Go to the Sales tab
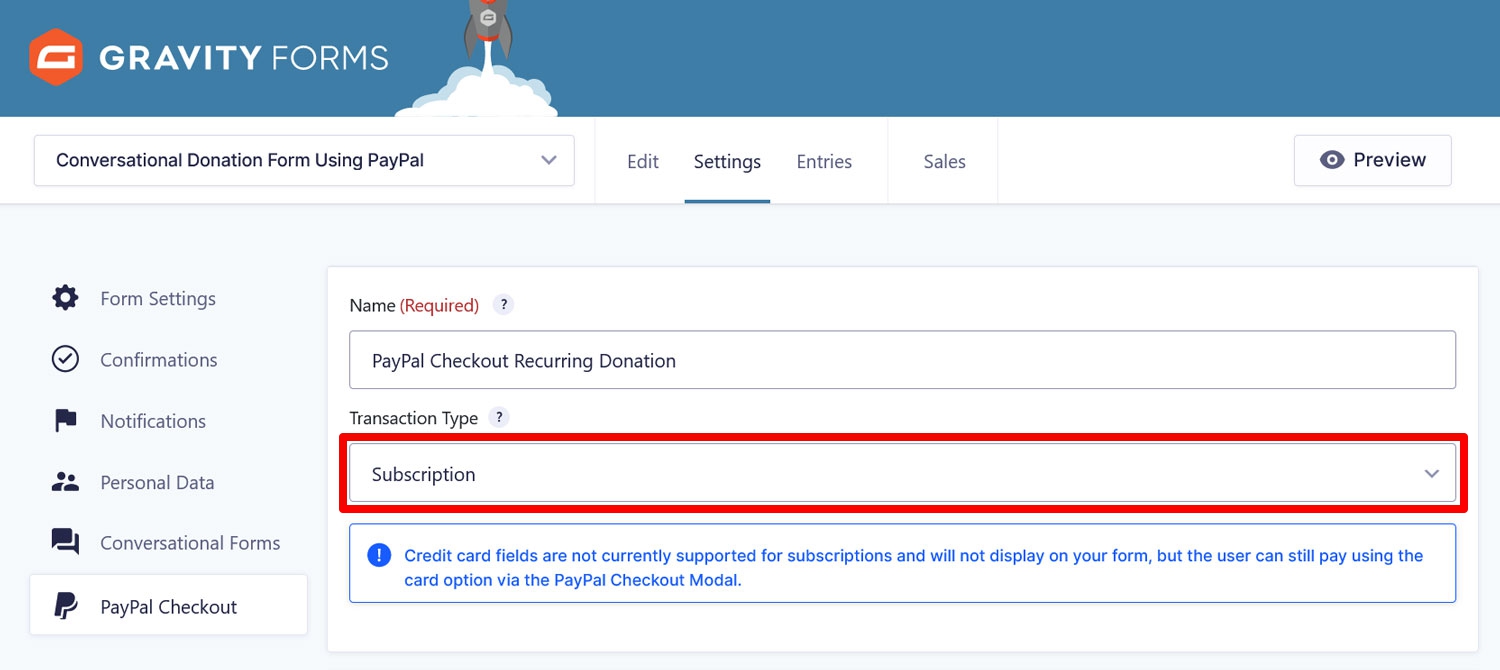The width and height of the screenshot is (1500, 670). tap(944, 161)
